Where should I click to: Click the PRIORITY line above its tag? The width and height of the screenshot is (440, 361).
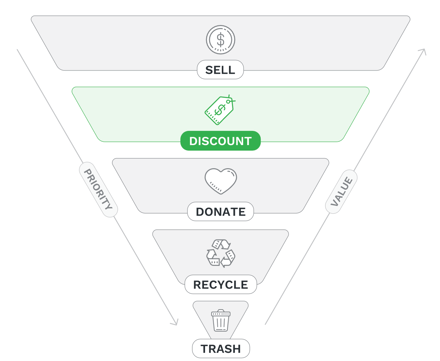pos(48,106)
